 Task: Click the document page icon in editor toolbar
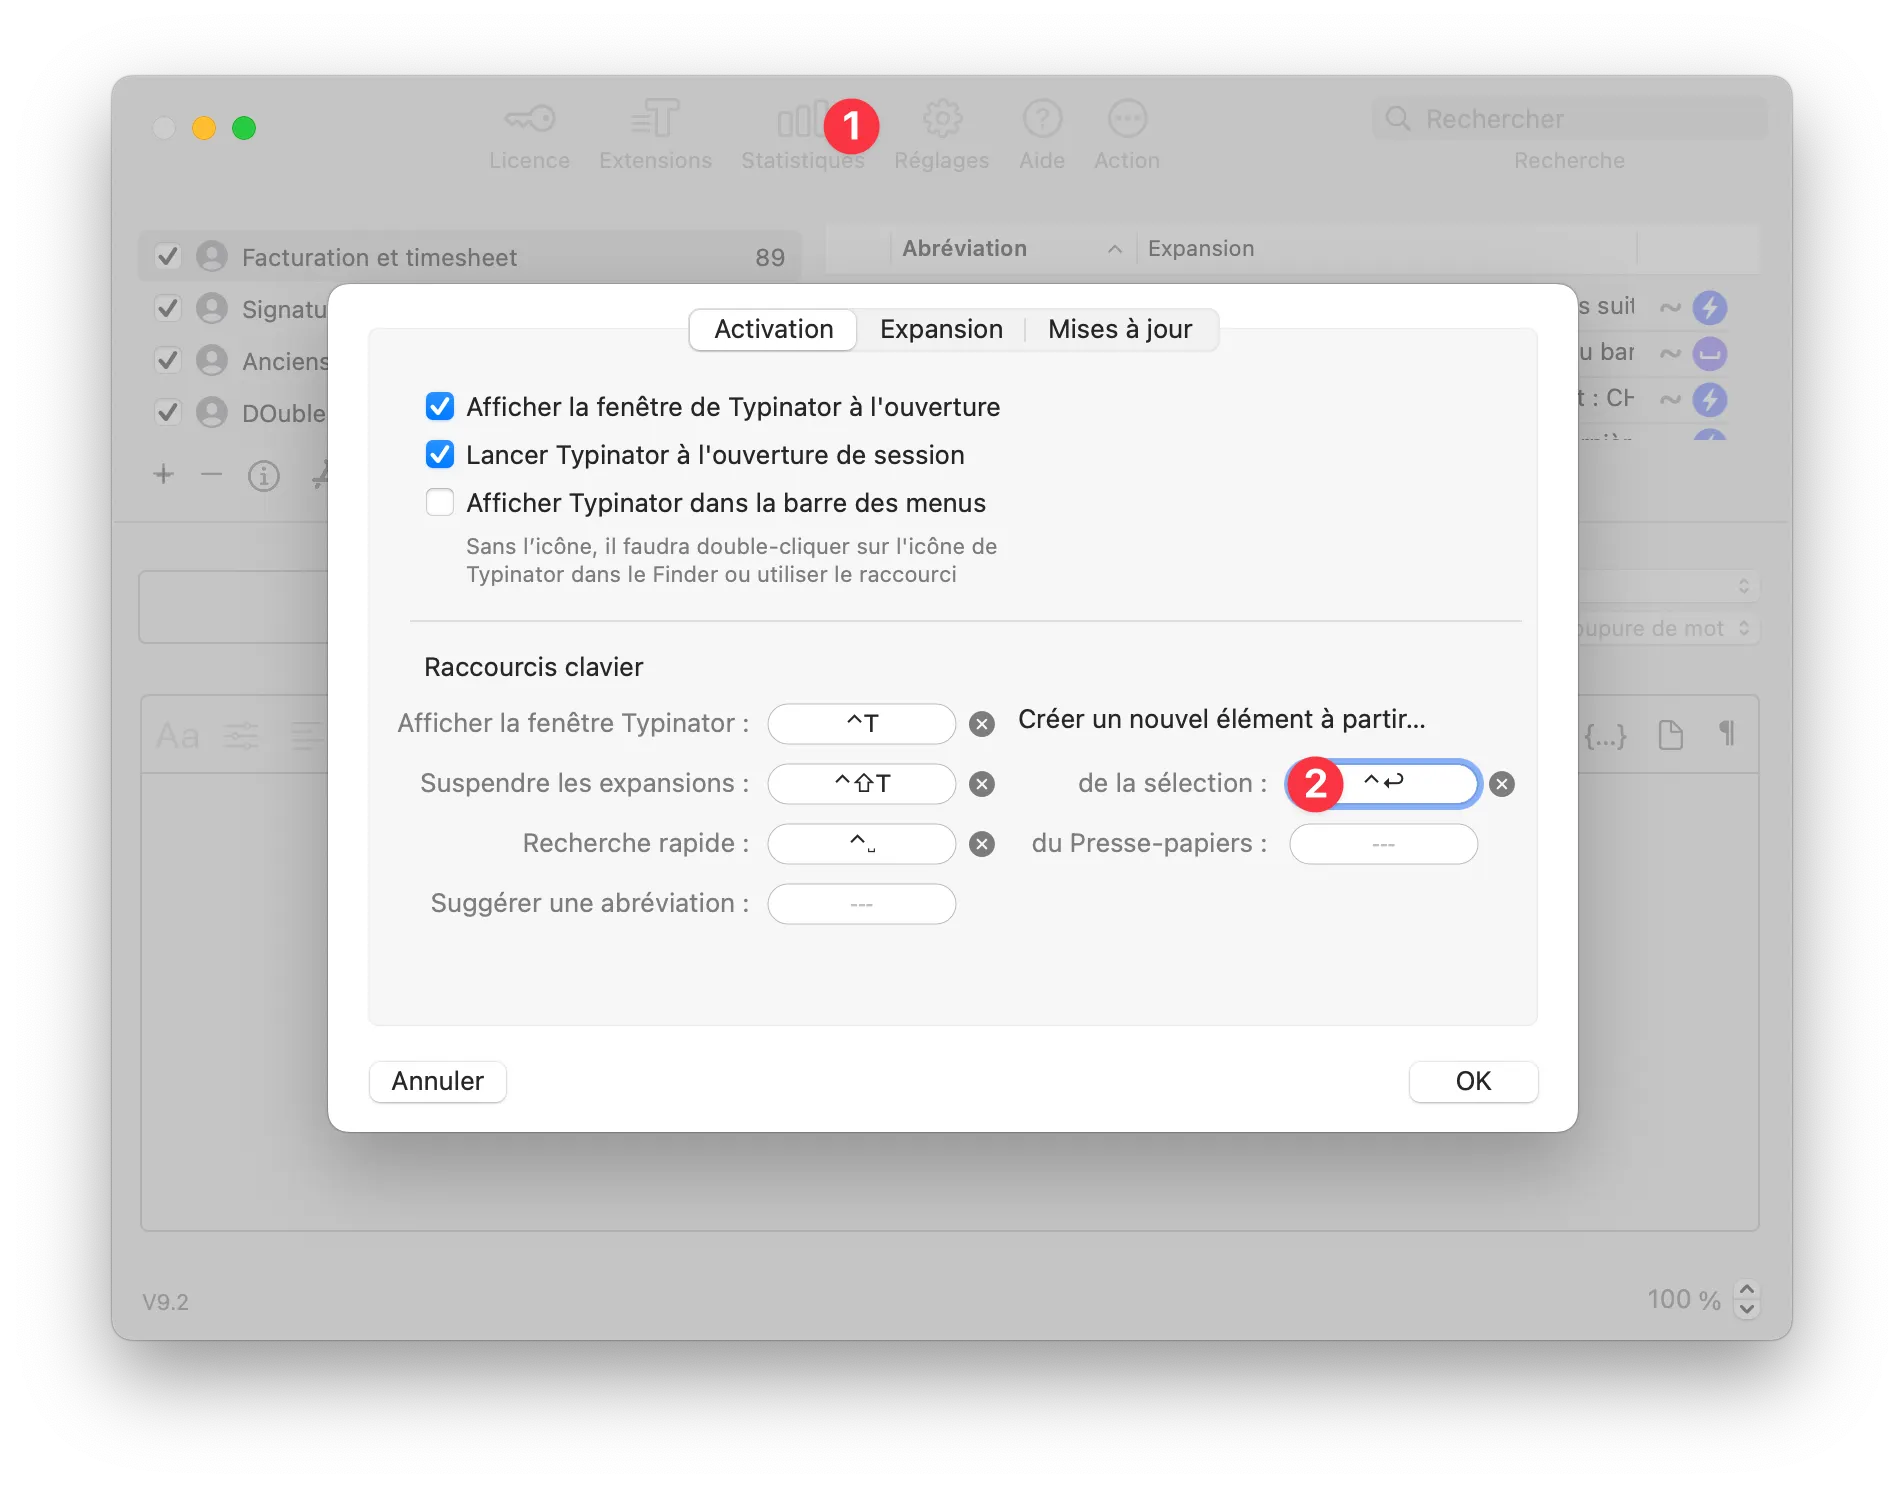click(x=1670, y=735)
